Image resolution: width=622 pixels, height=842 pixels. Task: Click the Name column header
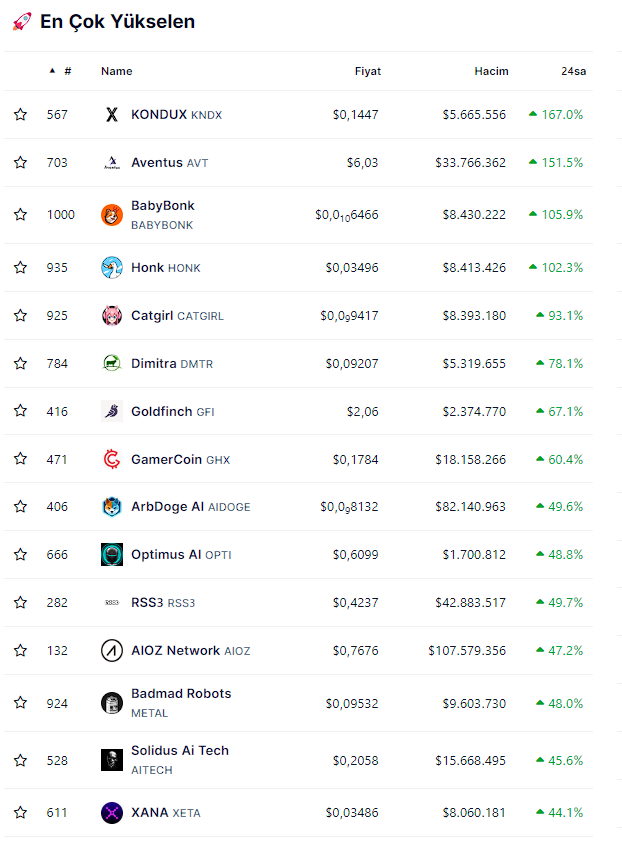(116, 71)
